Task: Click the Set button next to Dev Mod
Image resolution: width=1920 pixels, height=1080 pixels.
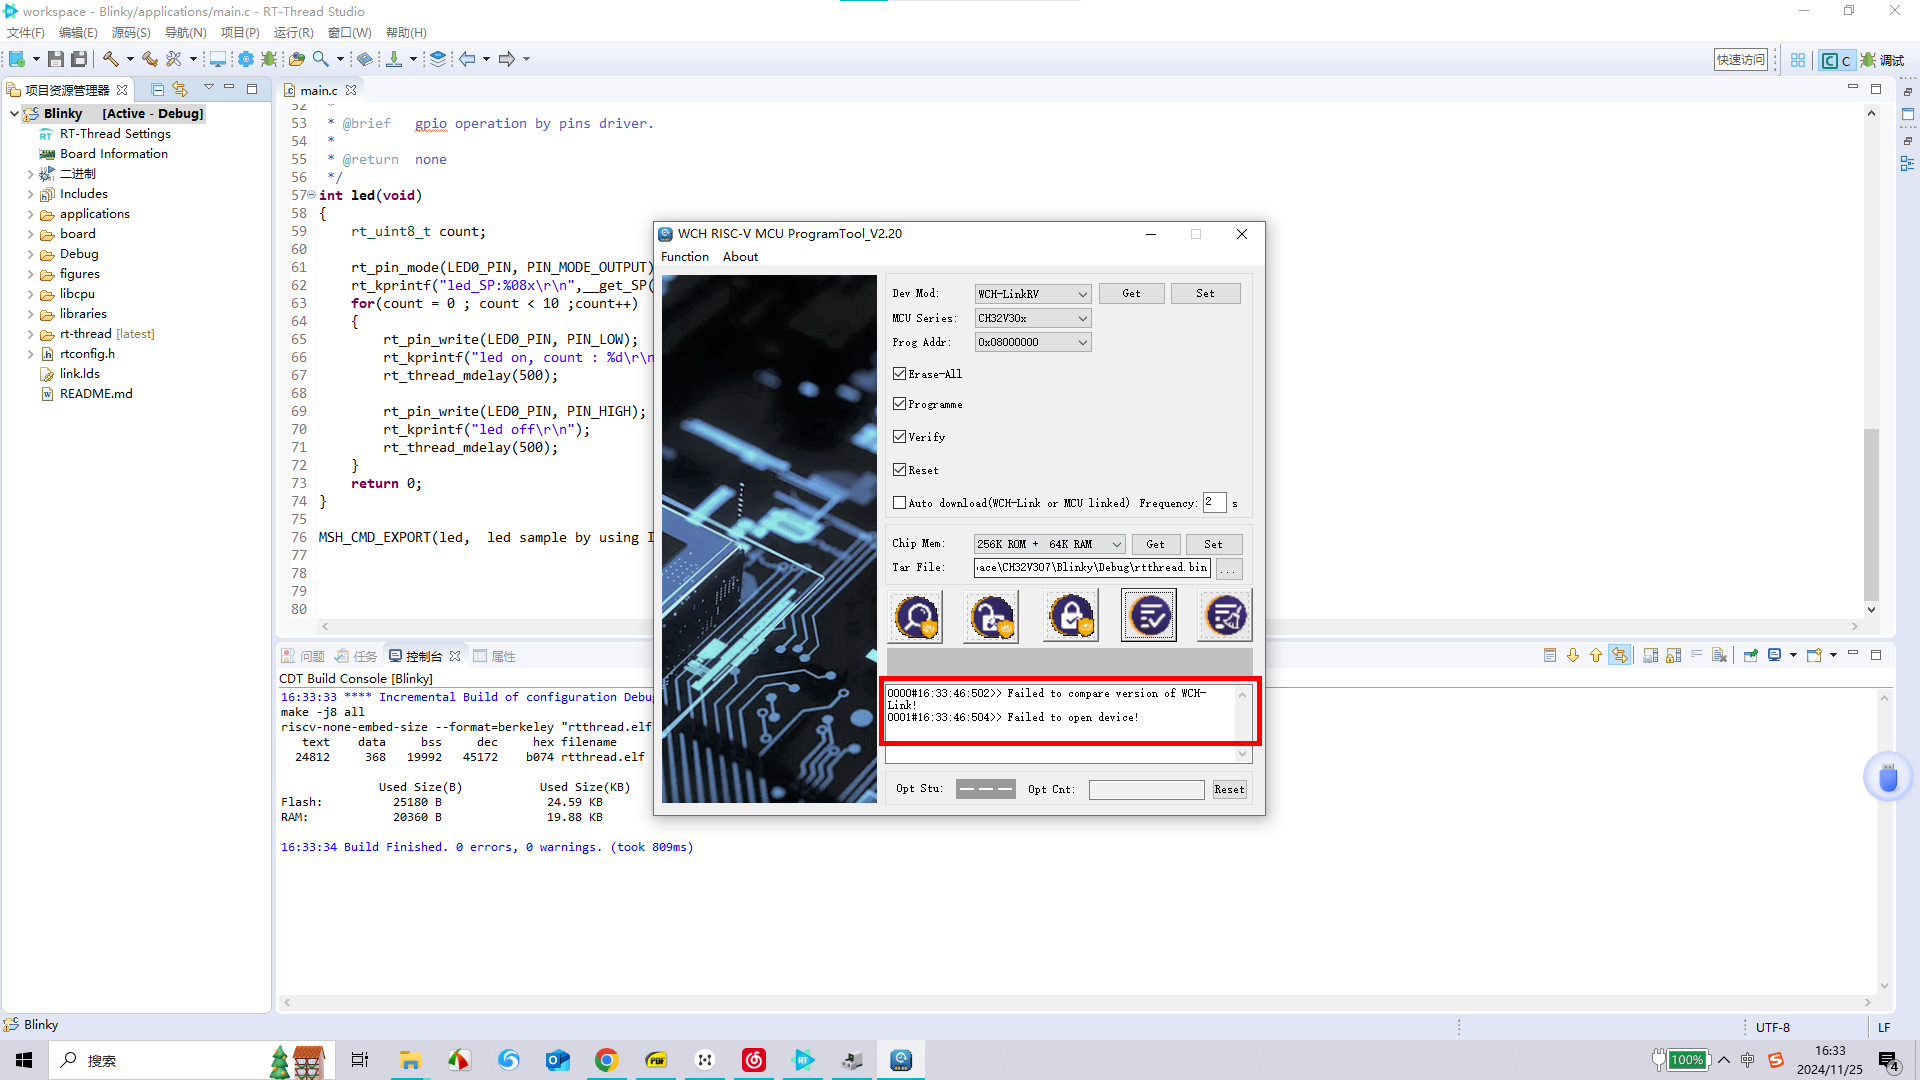Action: pyautogui.click(x=1205, y=294)
